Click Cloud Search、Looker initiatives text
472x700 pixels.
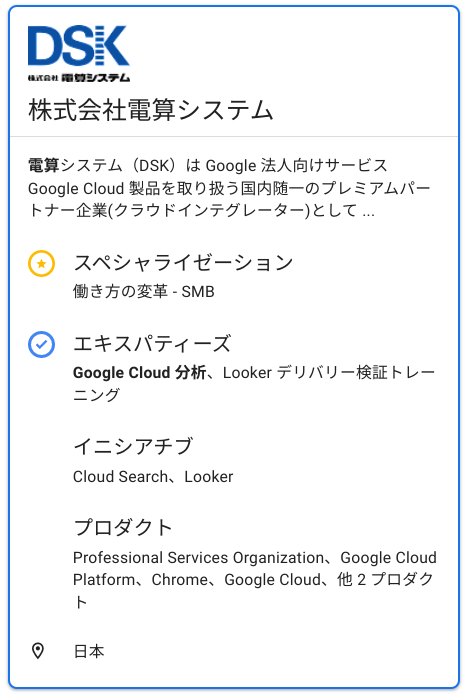[x=153, y=477]
